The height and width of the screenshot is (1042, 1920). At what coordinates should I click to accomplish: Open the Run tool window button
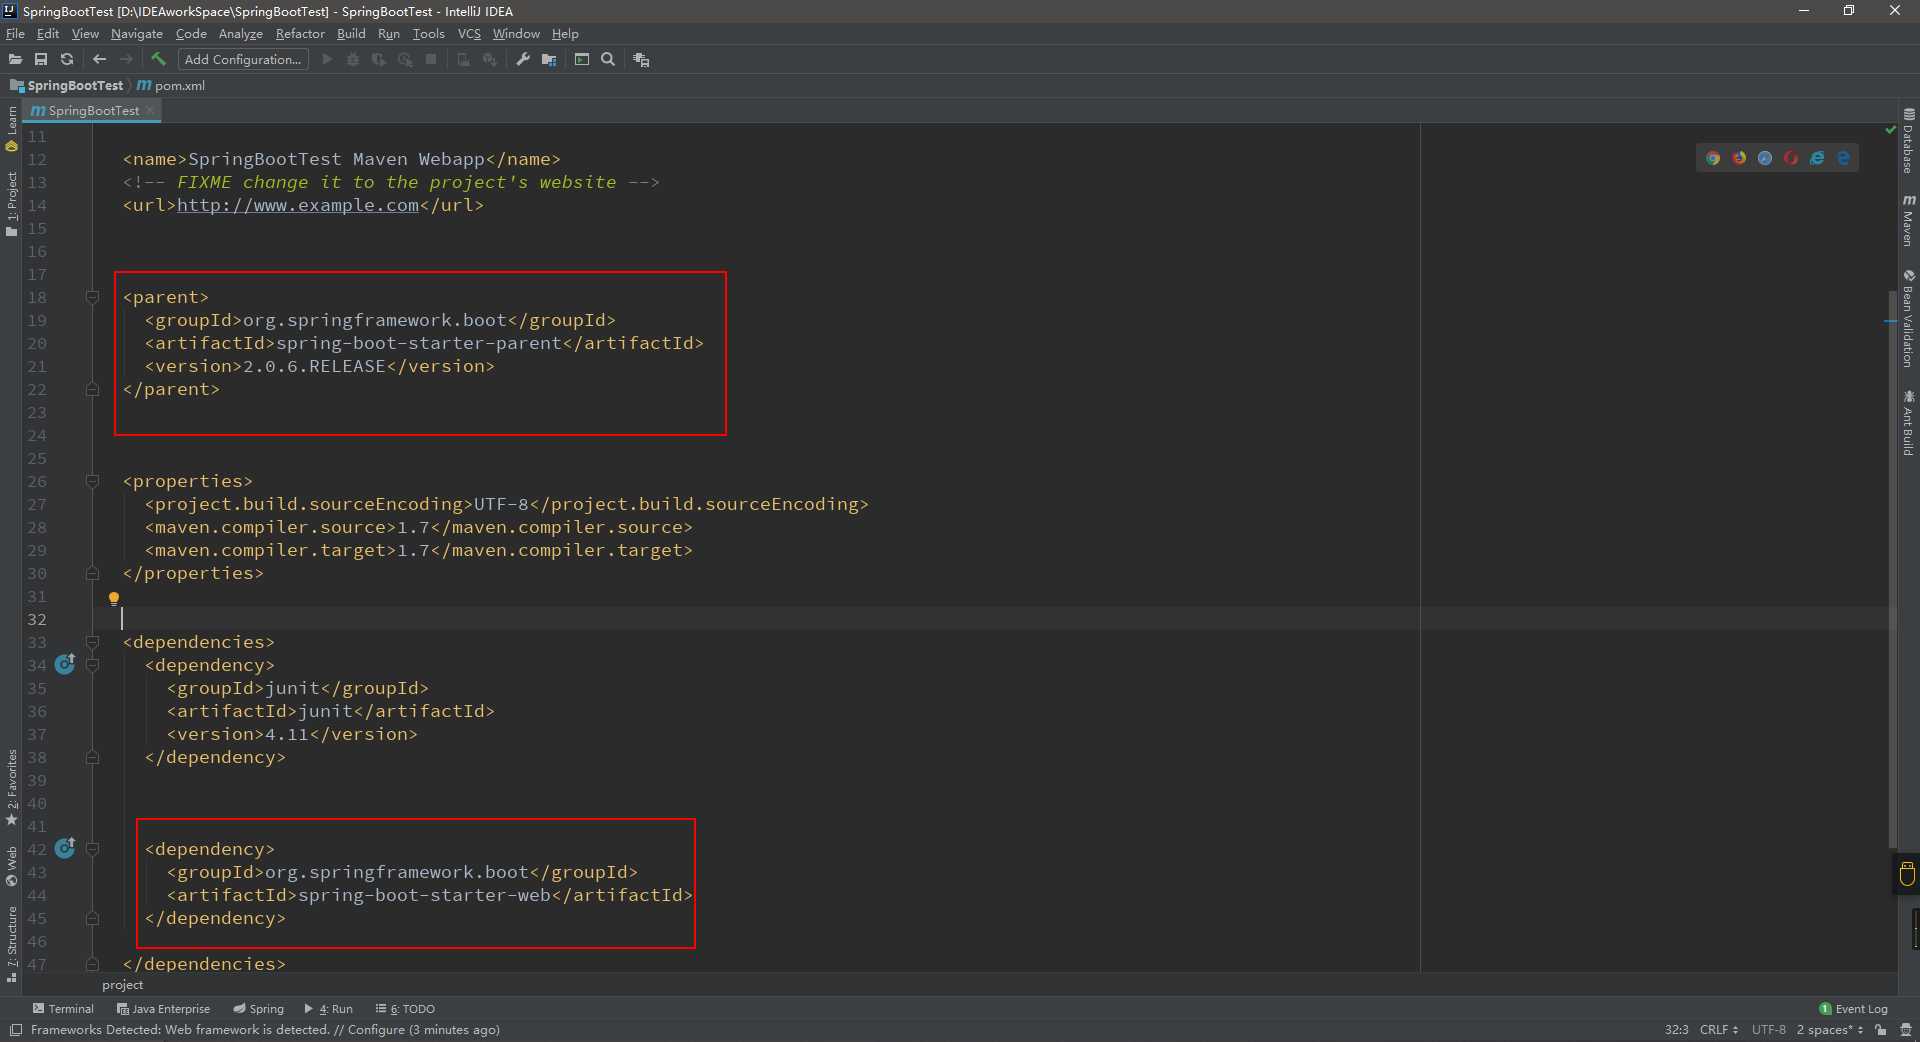tap(329, 1009)
